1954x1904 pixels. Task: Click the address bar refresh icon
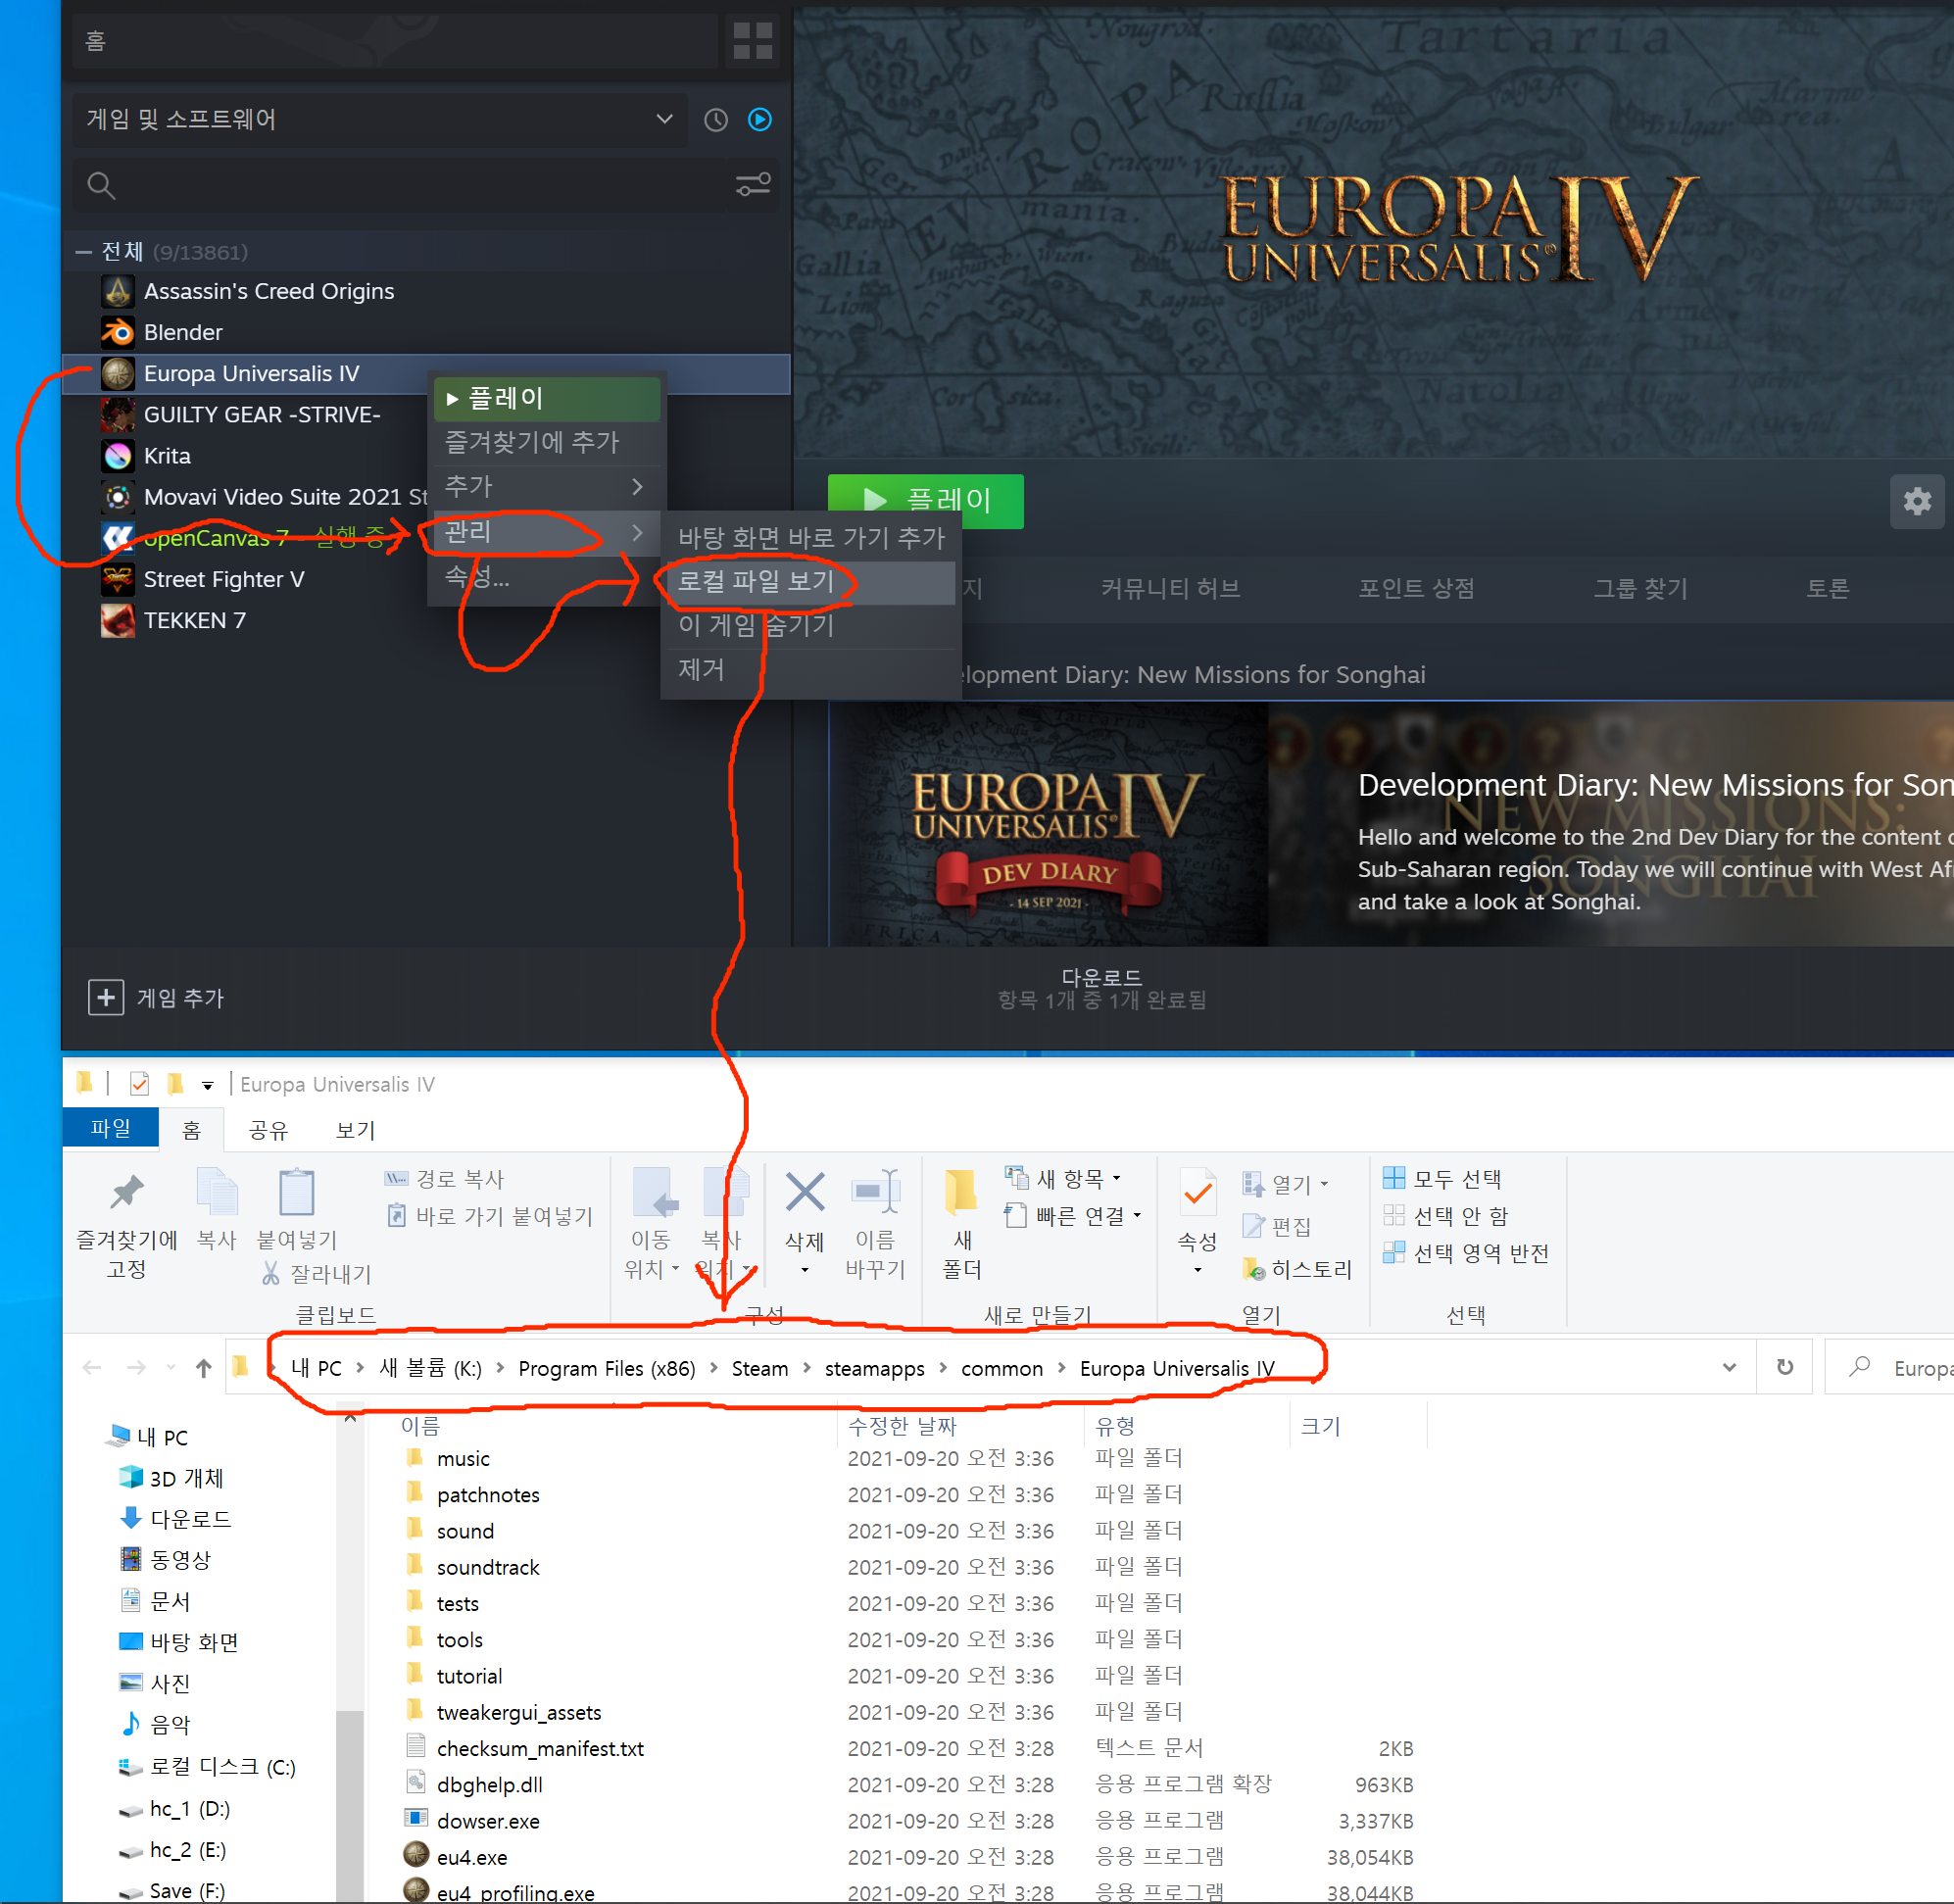pos(1785,1367)
